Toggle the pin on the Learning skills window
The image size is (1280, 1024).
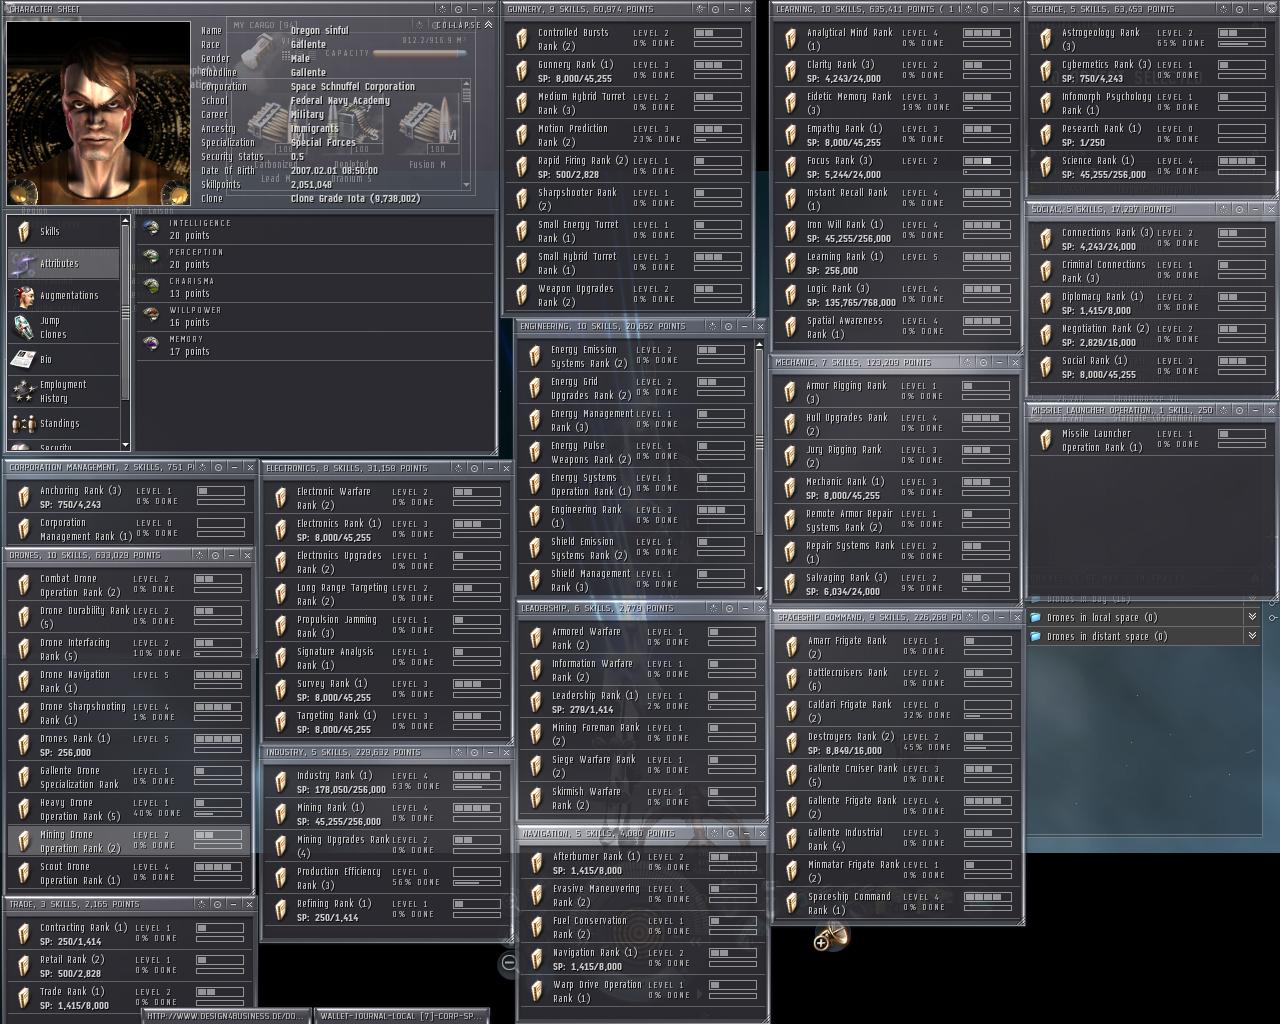click(984, 9)
